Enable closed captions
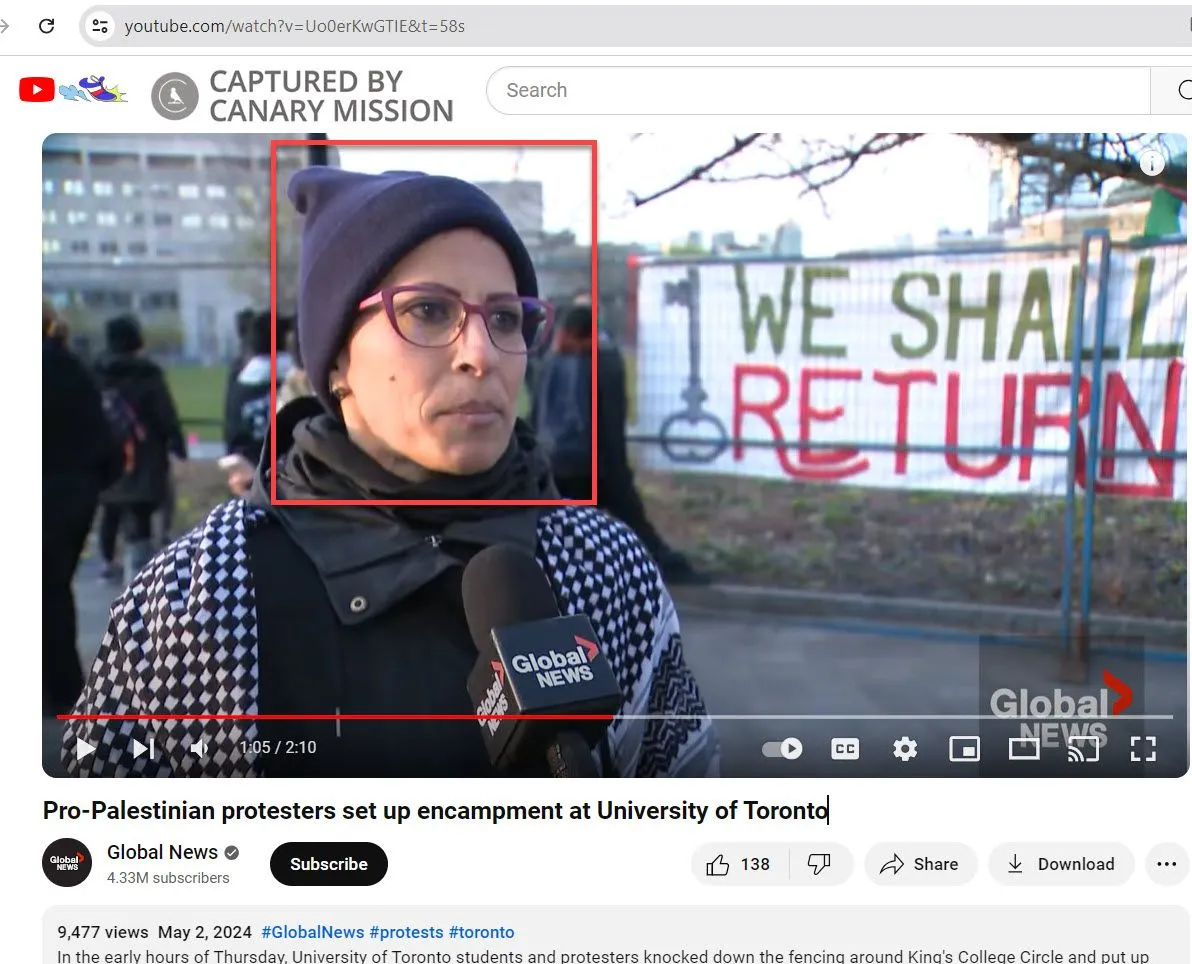1192x964 pixels. pyautogui.click(x=845, y=748)
